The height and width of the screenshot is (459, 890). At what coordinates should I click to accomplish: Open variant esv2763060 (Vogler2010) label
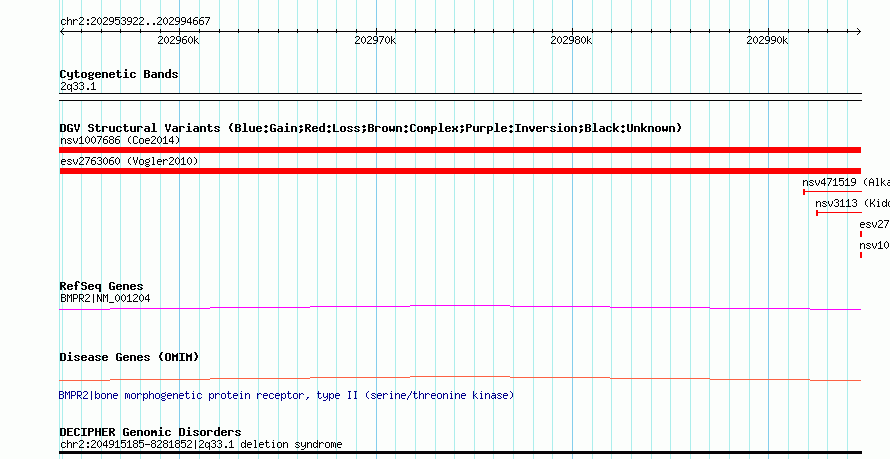click(x=129, y=162)
